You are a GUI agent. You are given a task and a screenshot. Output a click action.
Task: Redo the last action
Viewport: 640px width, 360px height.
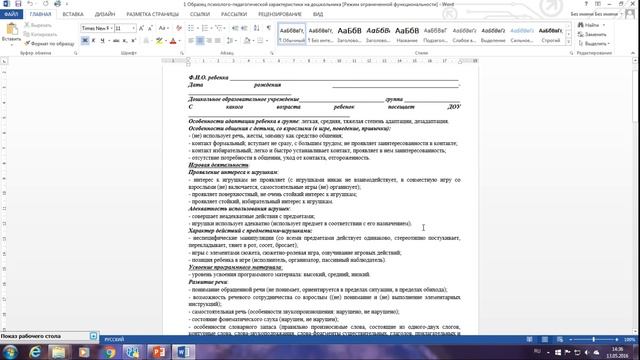point(45,4)
